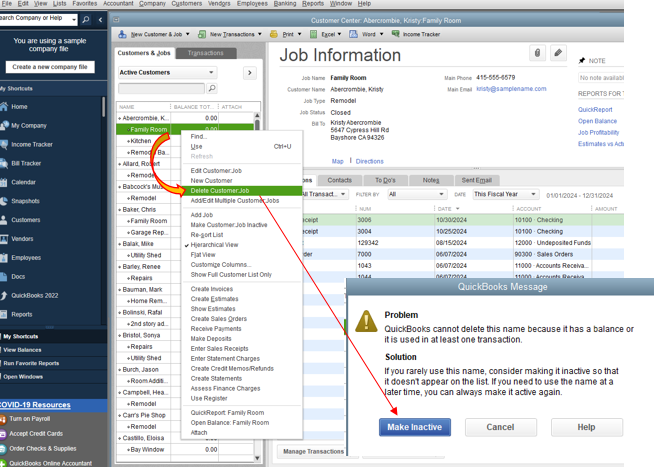656x471 pixels.
Task: Open the Active Customers dropdown
Action: [167, 72]
